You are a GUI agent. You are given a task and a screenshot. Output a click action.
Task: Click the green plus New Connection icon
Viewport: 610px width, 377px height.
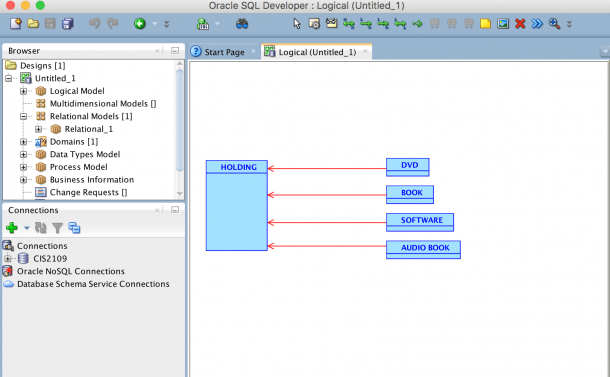(12, 228)
